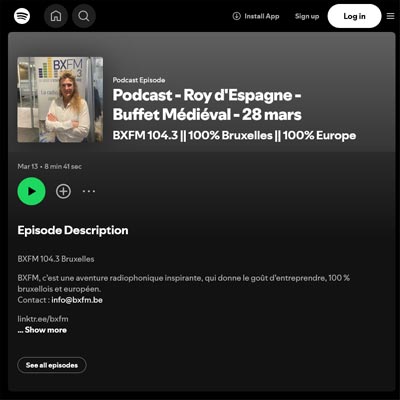The image size is (400, 400).
Task: Open the Install App link
Action: click(x=256, y=16)
